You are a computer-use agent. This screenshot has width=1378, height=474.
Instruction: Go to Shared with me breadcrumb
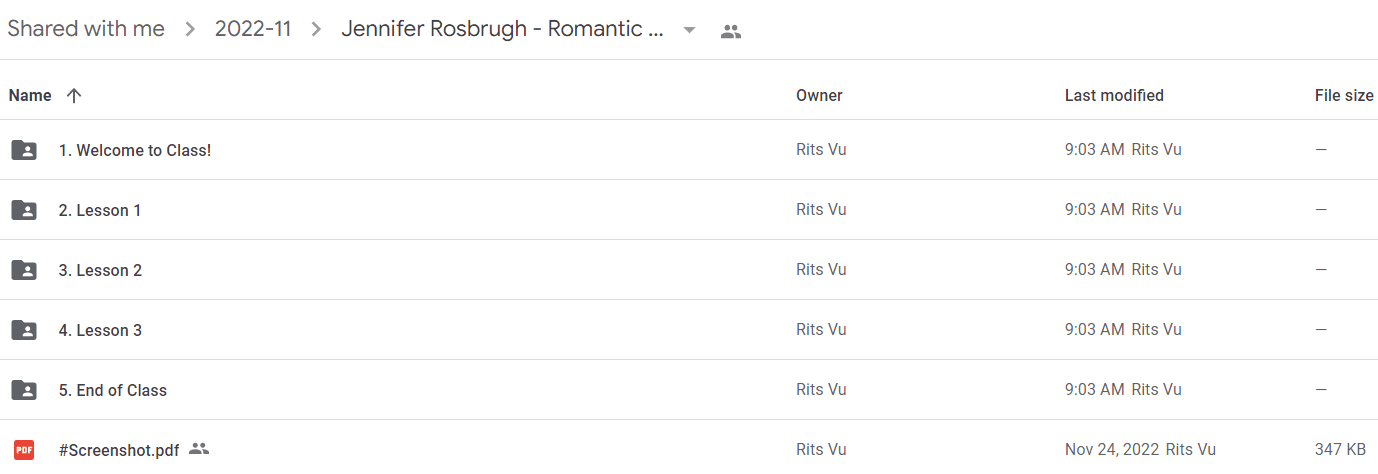click(86, 29)
